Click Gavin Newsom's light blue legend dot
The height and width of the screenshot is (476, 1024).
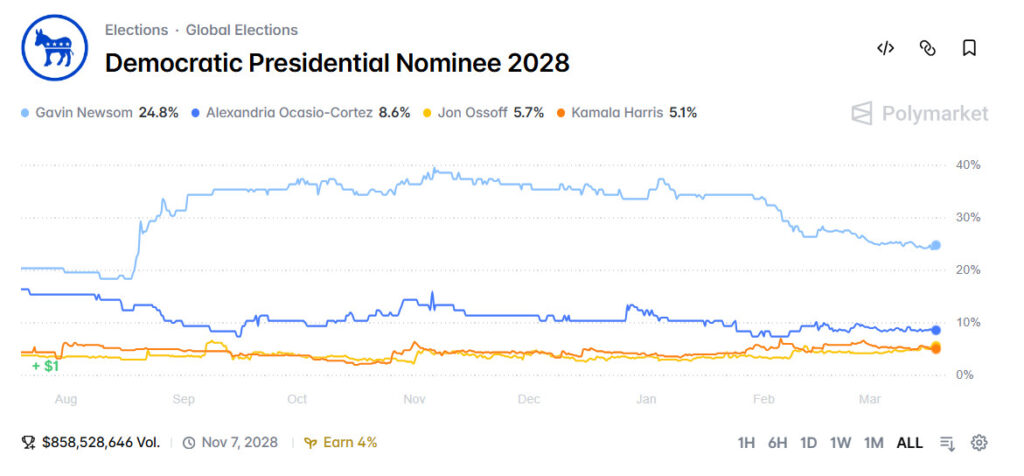25,113
